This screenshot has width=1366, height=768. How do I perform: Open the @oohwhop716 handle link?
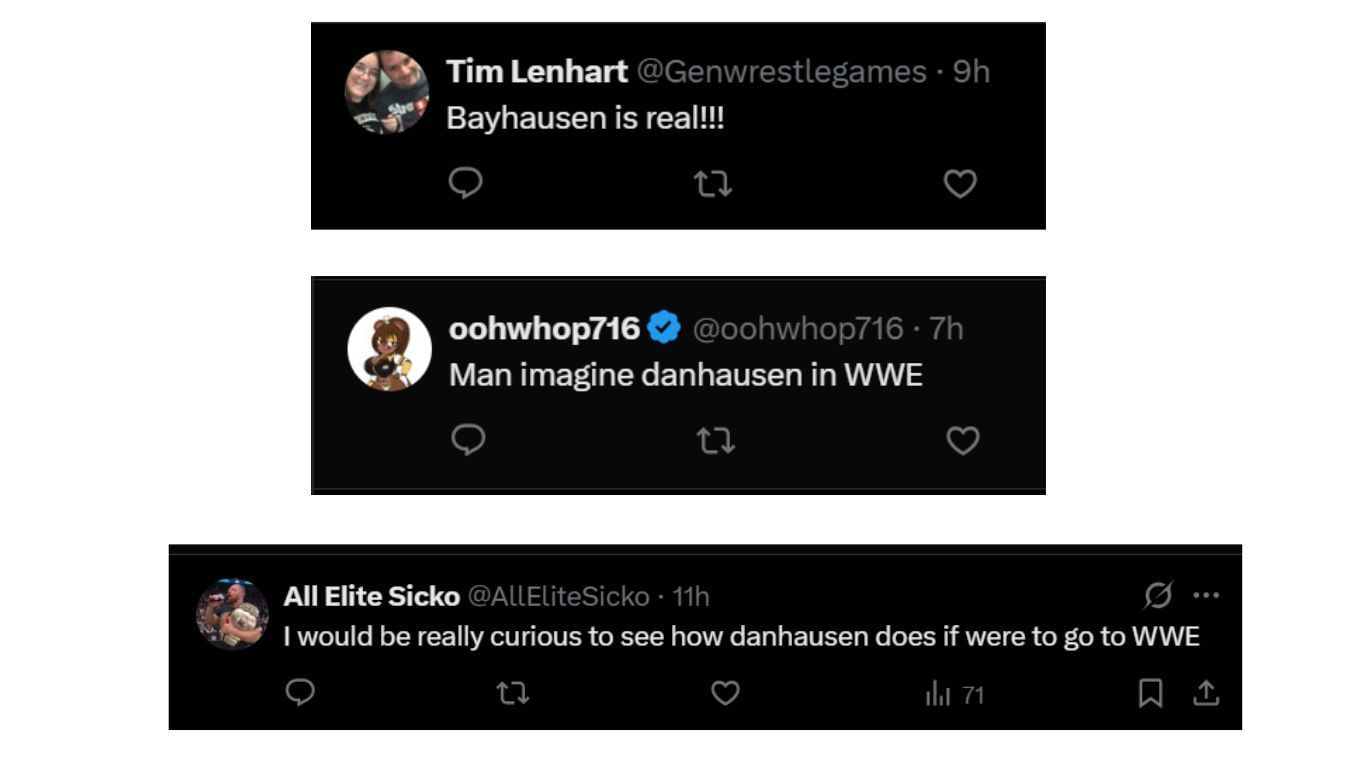pyautogui.click(x=798, y=328)
